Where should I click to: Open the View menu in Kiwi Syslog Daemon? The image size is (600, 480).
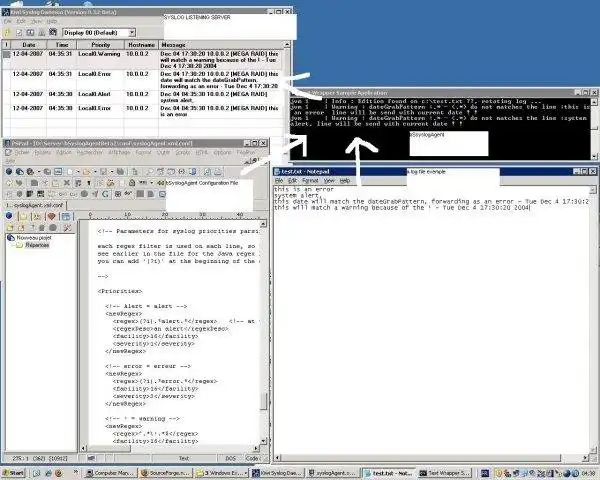36,21
